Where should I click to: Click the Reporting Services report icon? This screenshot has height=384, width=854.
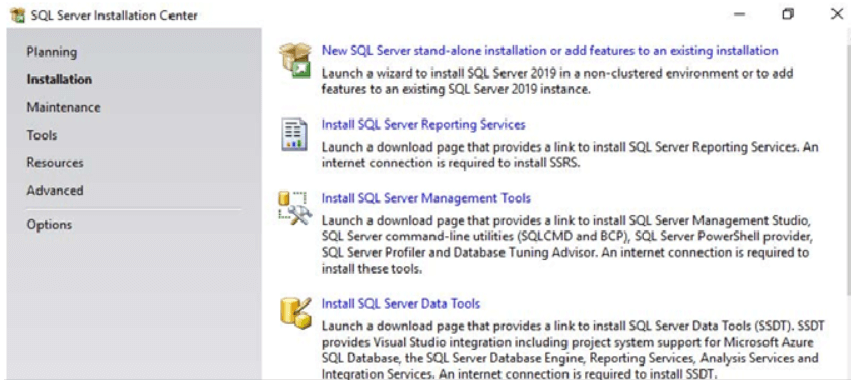click(294, 134)
